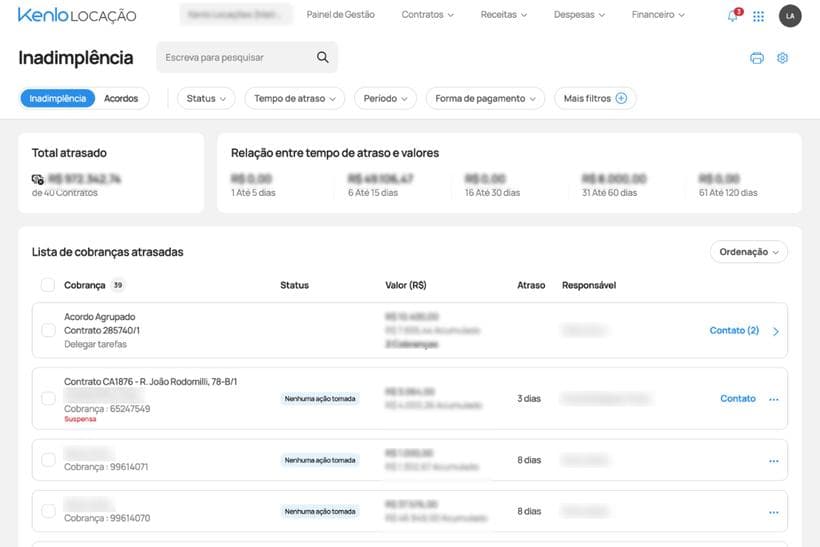Viewport: 820px width, 547px height.
Task: Click the 16 Até 30 dias bucket
Action: click(x=492, y=185)
